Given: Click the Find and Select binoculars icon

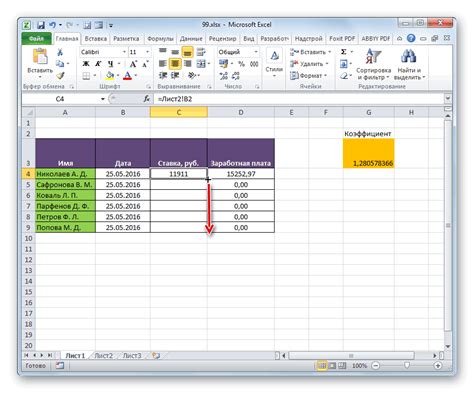Looking at the screenshot, I should [x=408, y=56].
